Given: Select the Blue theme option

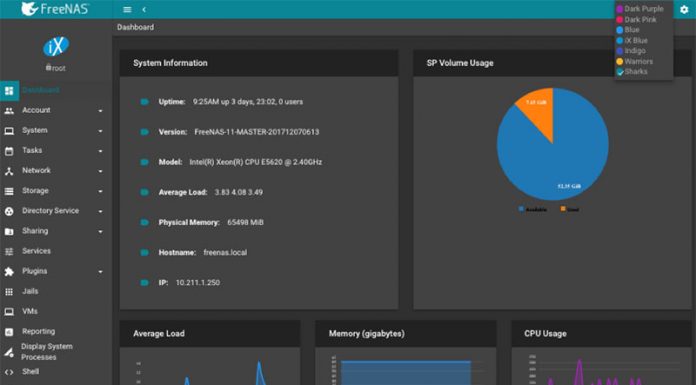Looking at the screenshot, I should point(628,30).
